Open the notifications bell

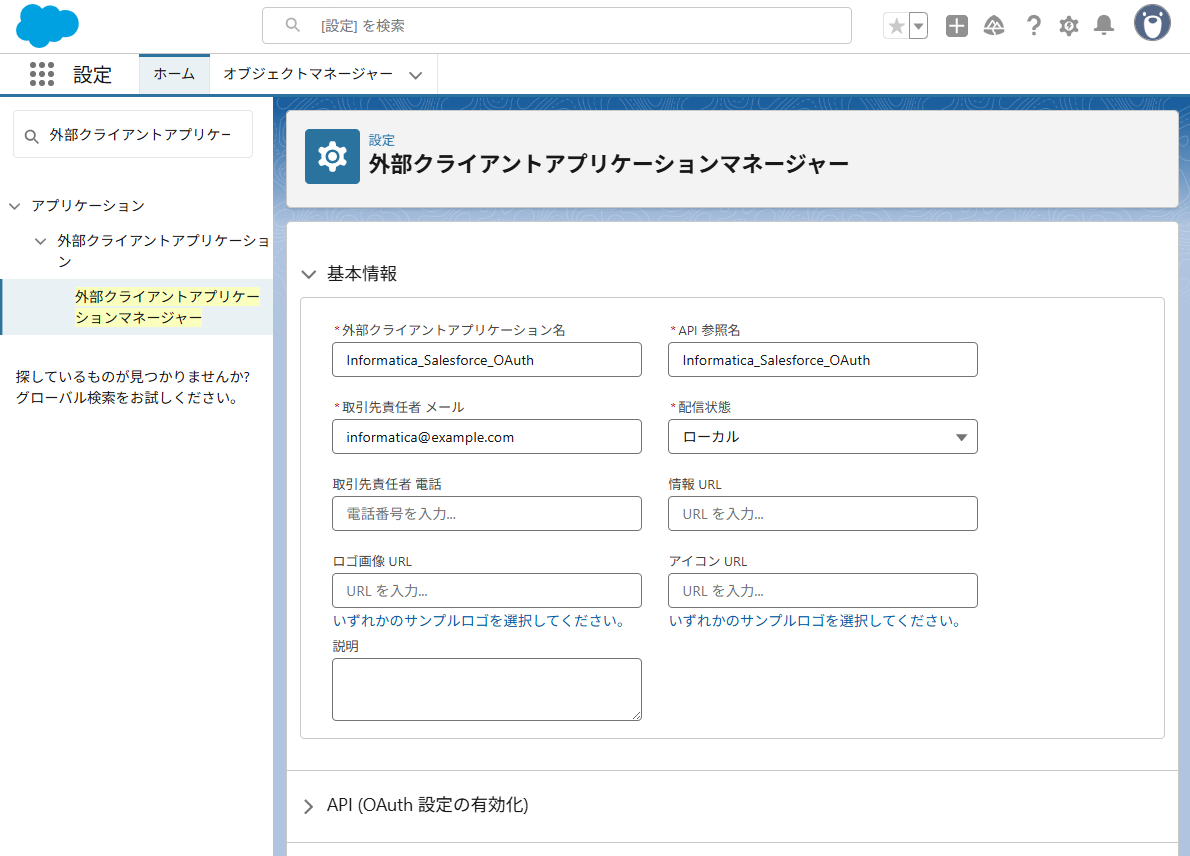pyautogui.click(x=1104, y=26)
